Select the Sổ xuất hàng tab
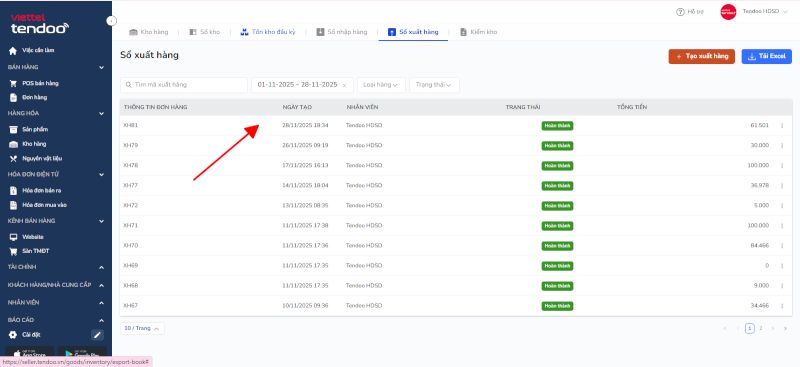The width and height of the screenshot is (800, 367). coord(413,32)
